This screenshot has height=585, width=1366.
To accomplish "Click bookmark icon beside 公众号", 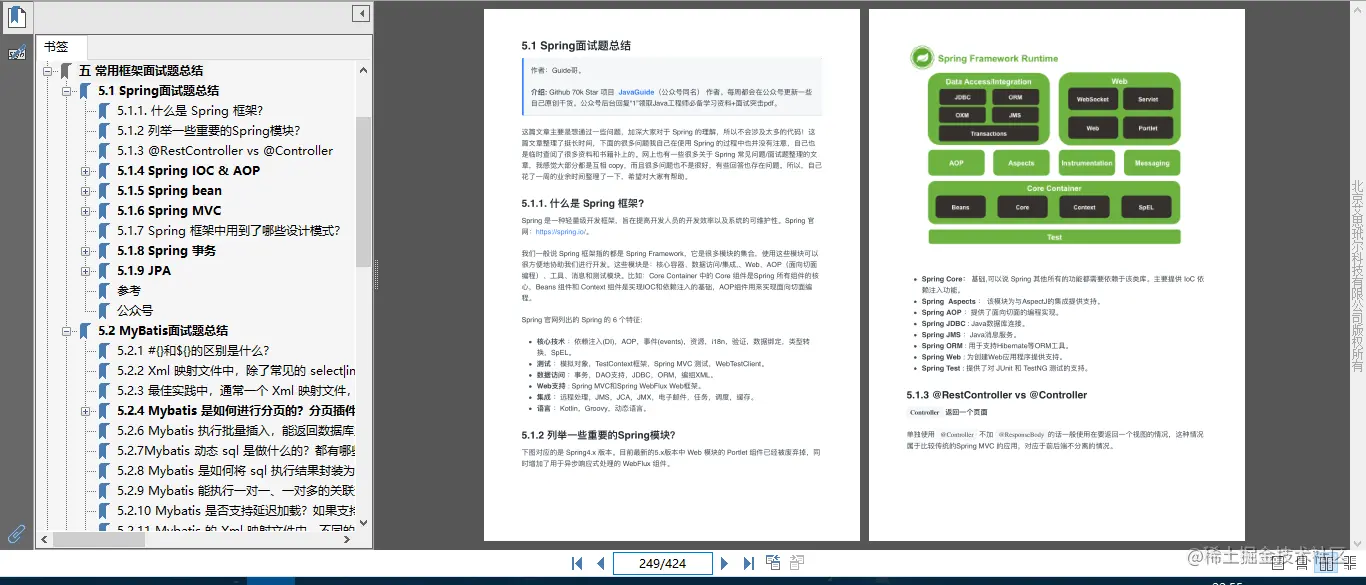I will 104,311.
